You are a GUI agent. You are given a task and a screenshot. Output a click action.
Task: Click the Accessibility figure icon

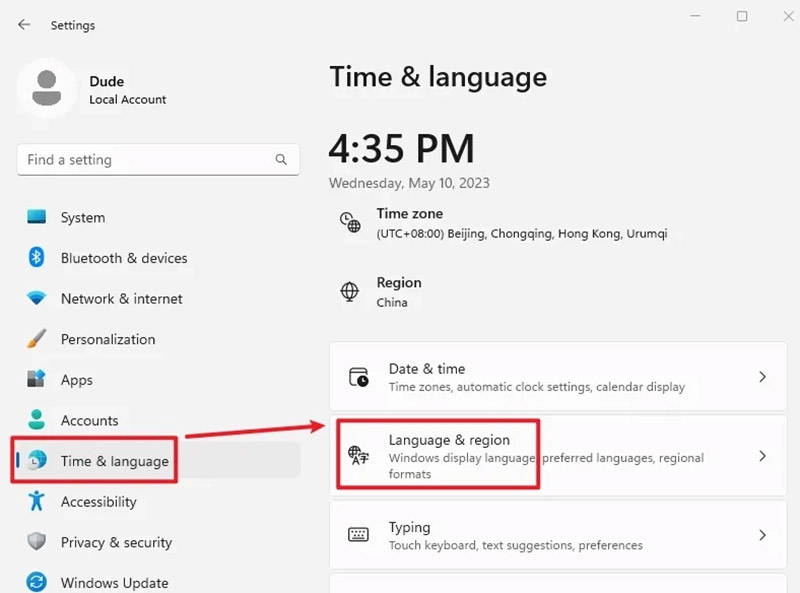(36, 501)
